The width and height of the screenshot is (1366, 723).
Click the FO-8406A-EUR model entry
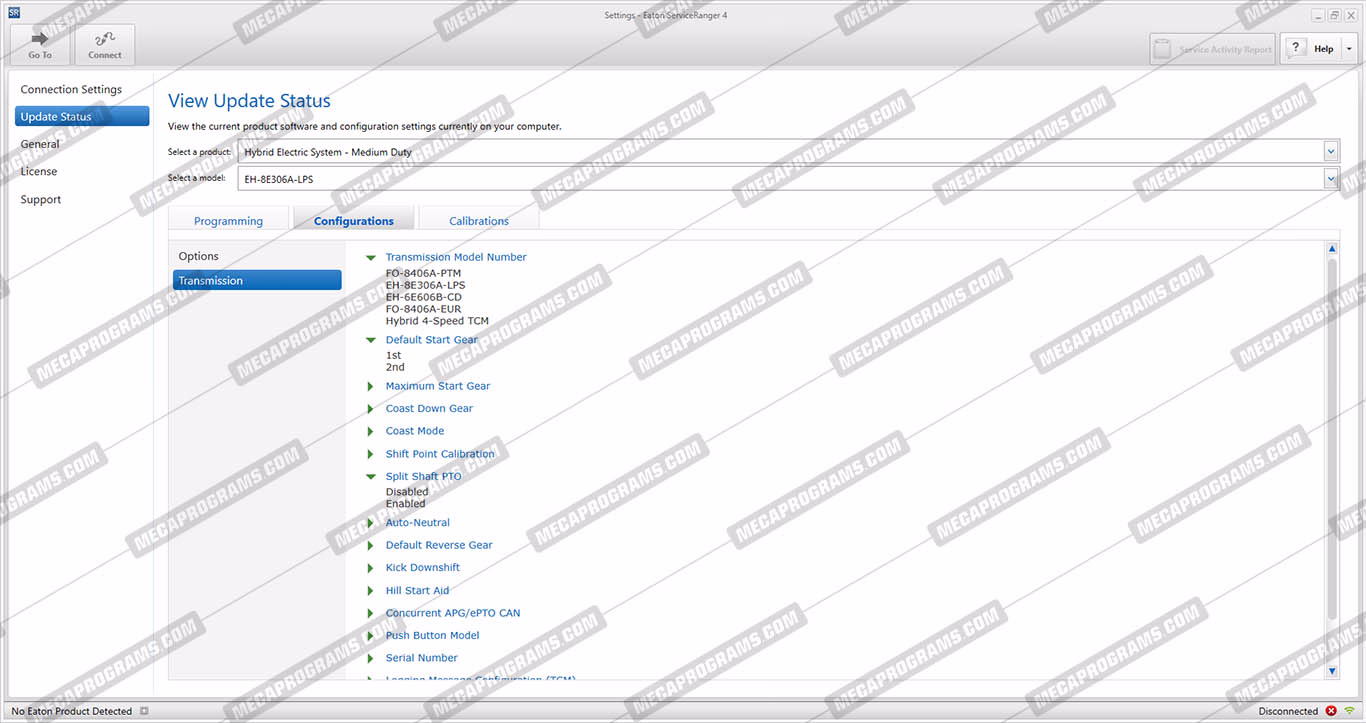pyautogui.click(x=424, y=309)
